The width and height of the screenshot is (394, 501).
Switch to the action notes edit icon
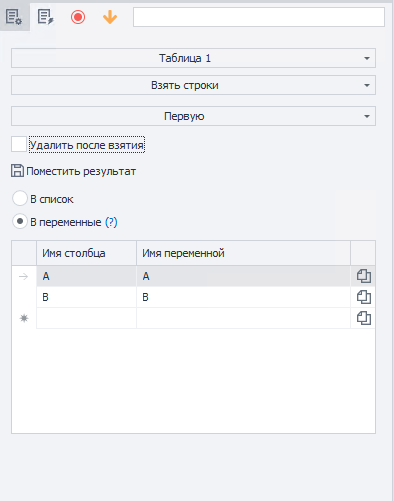[x=46, y=17]
